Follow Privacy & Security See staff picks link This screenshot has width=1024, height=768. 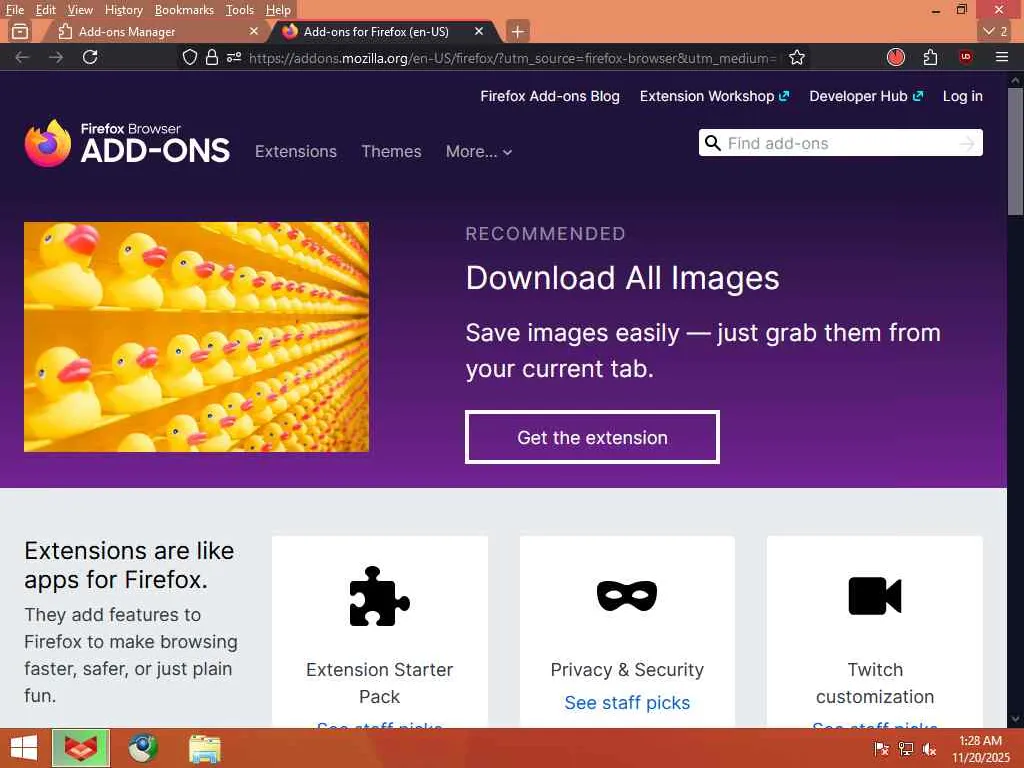pos(627,703)
